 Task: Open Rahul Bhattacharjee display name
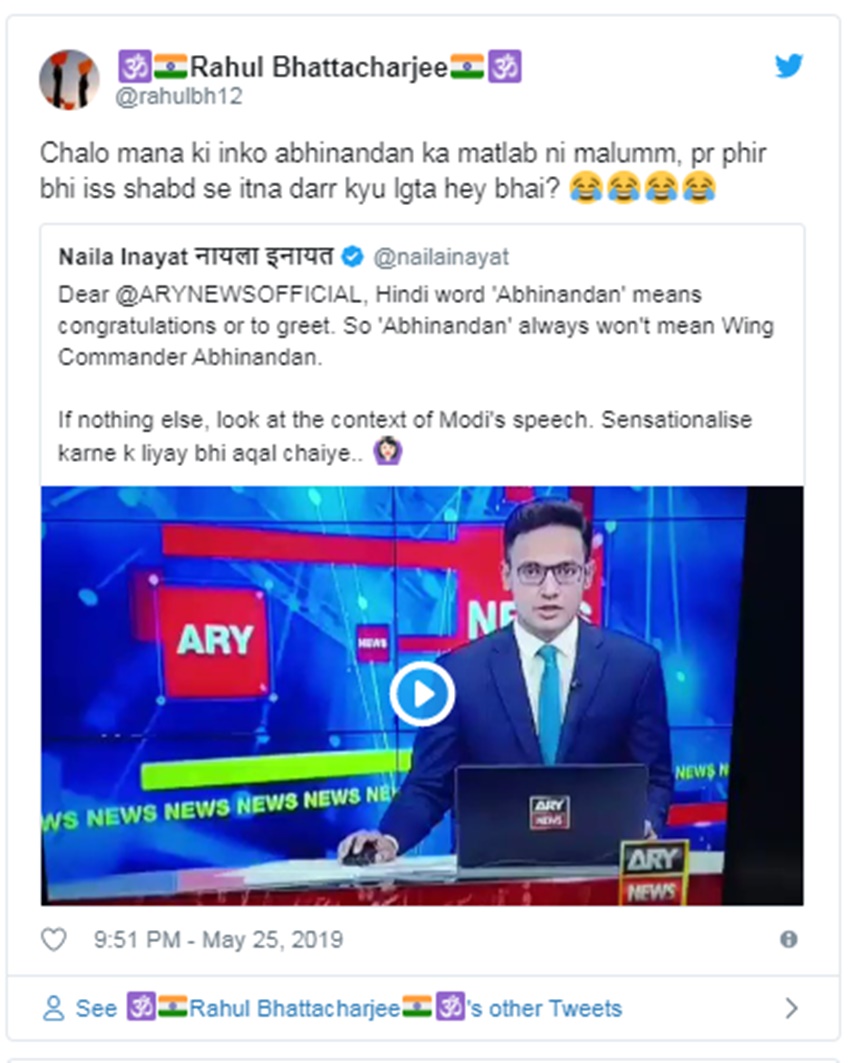point(320,67)
